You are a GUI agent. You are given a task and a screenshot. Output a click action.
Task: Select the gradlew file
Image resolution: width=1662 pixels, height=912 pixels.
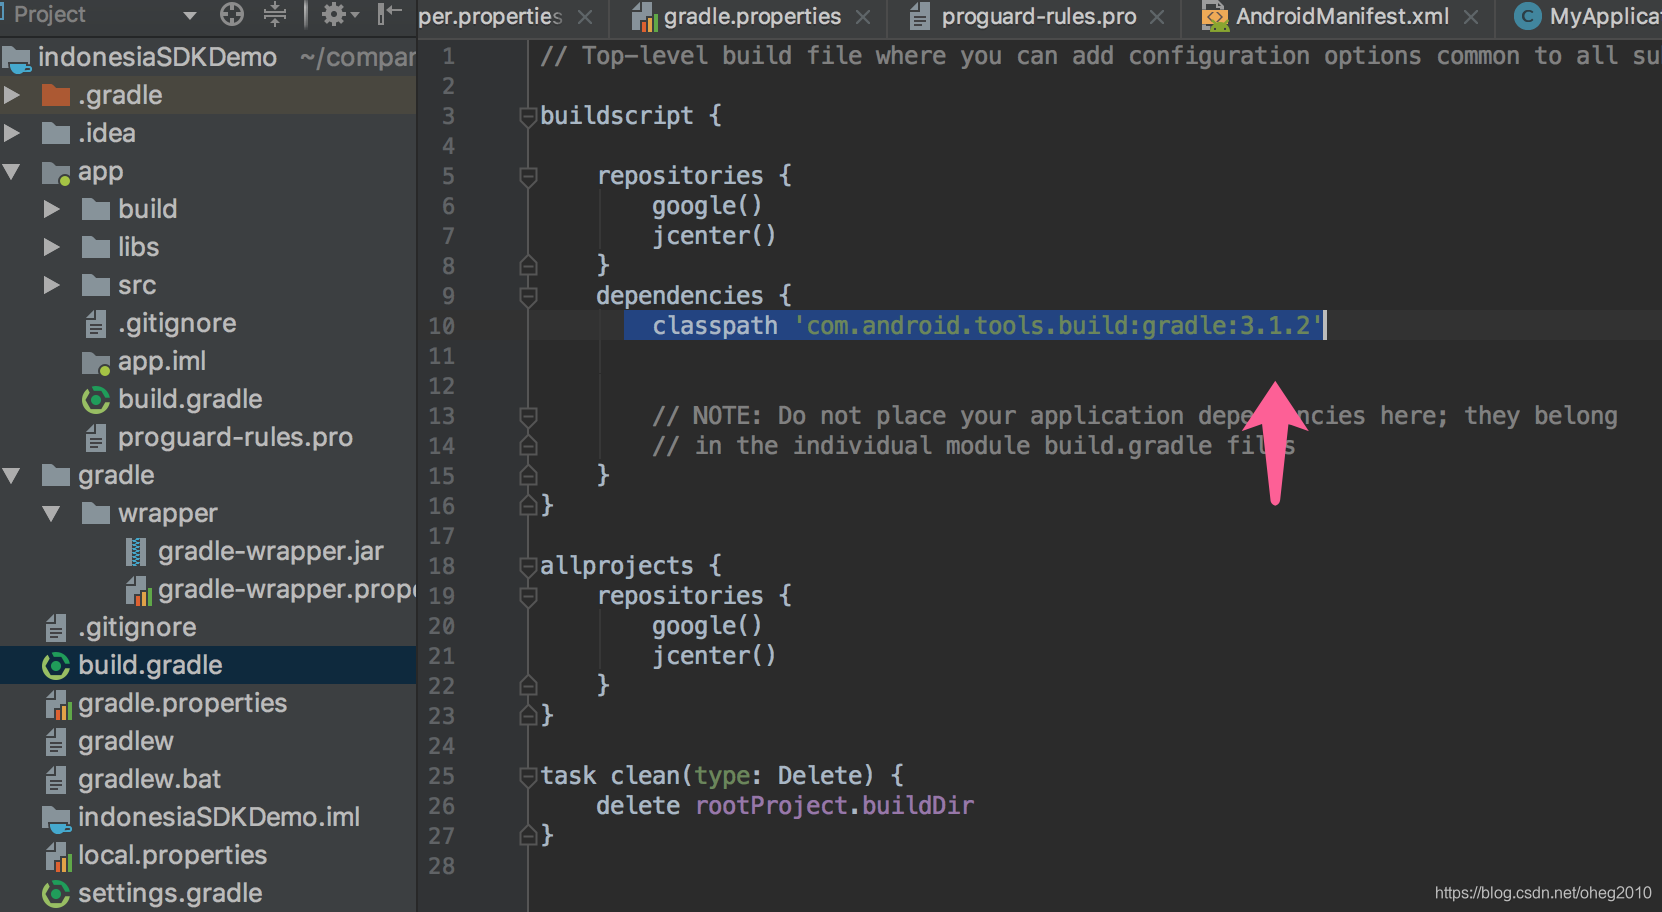[125, 741]
